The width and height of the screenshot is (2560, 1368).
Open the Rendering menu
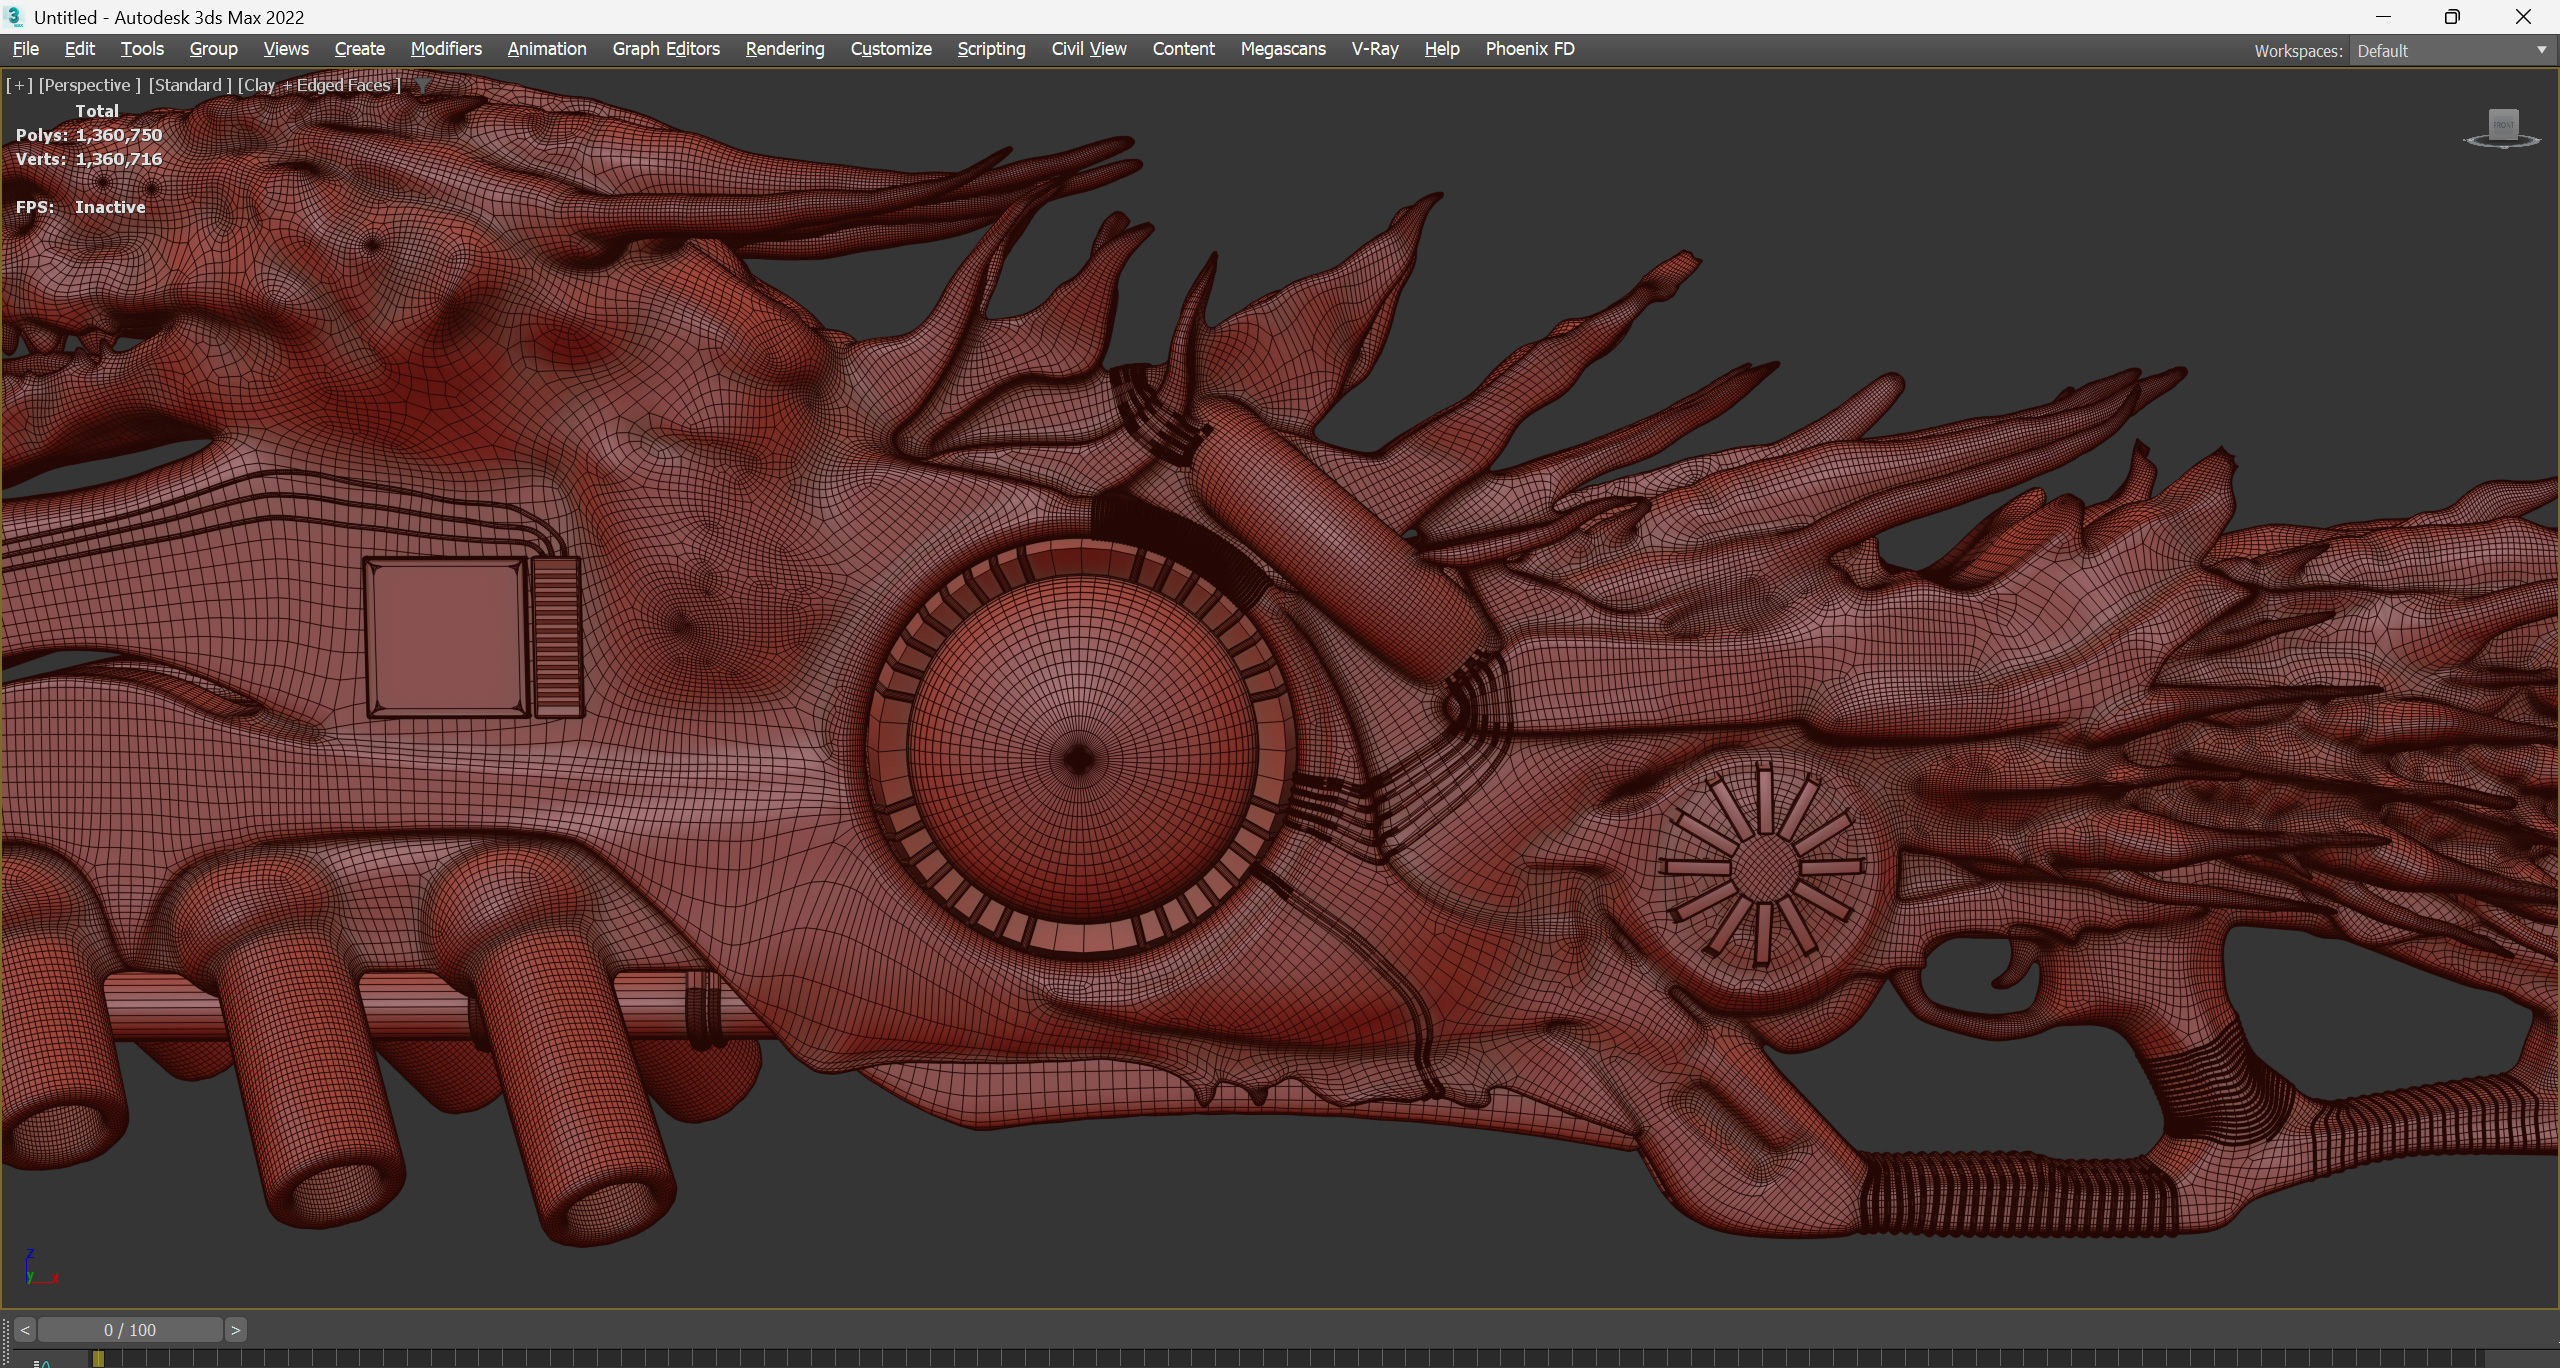pyautogui.click(x=785, y=49)
